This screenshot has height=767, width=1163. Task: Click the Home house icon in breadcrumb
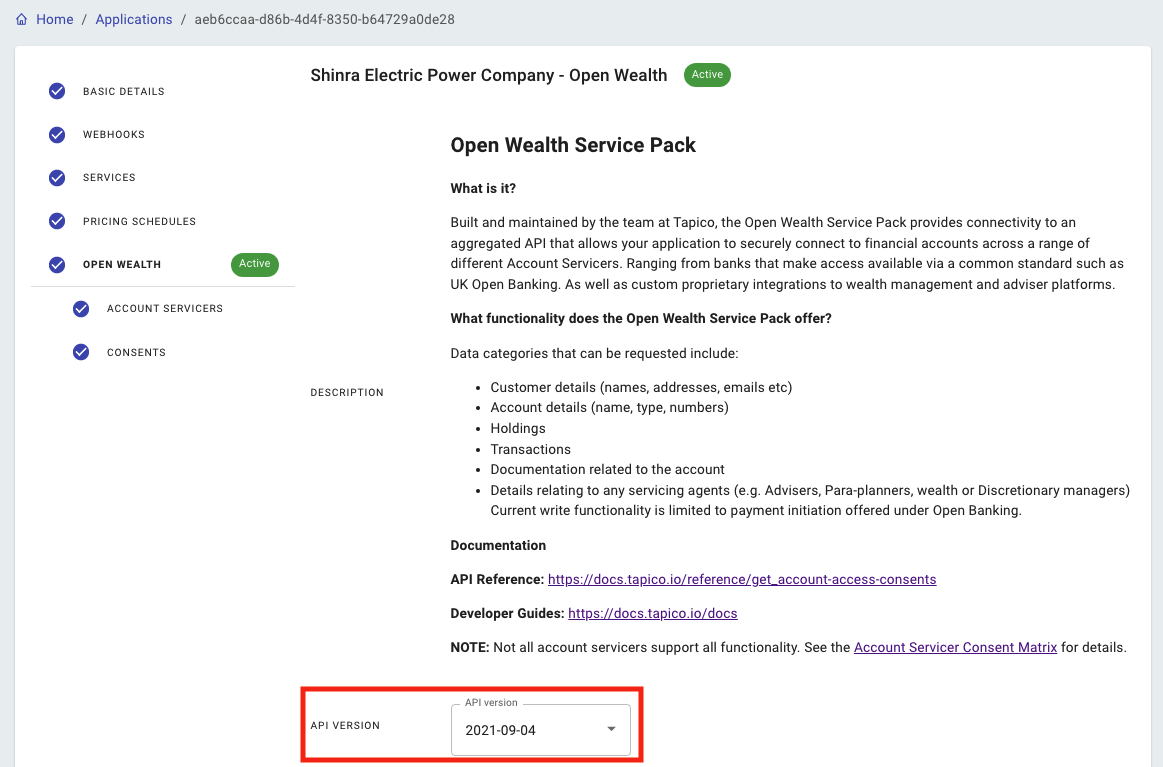tap(22, 19)
